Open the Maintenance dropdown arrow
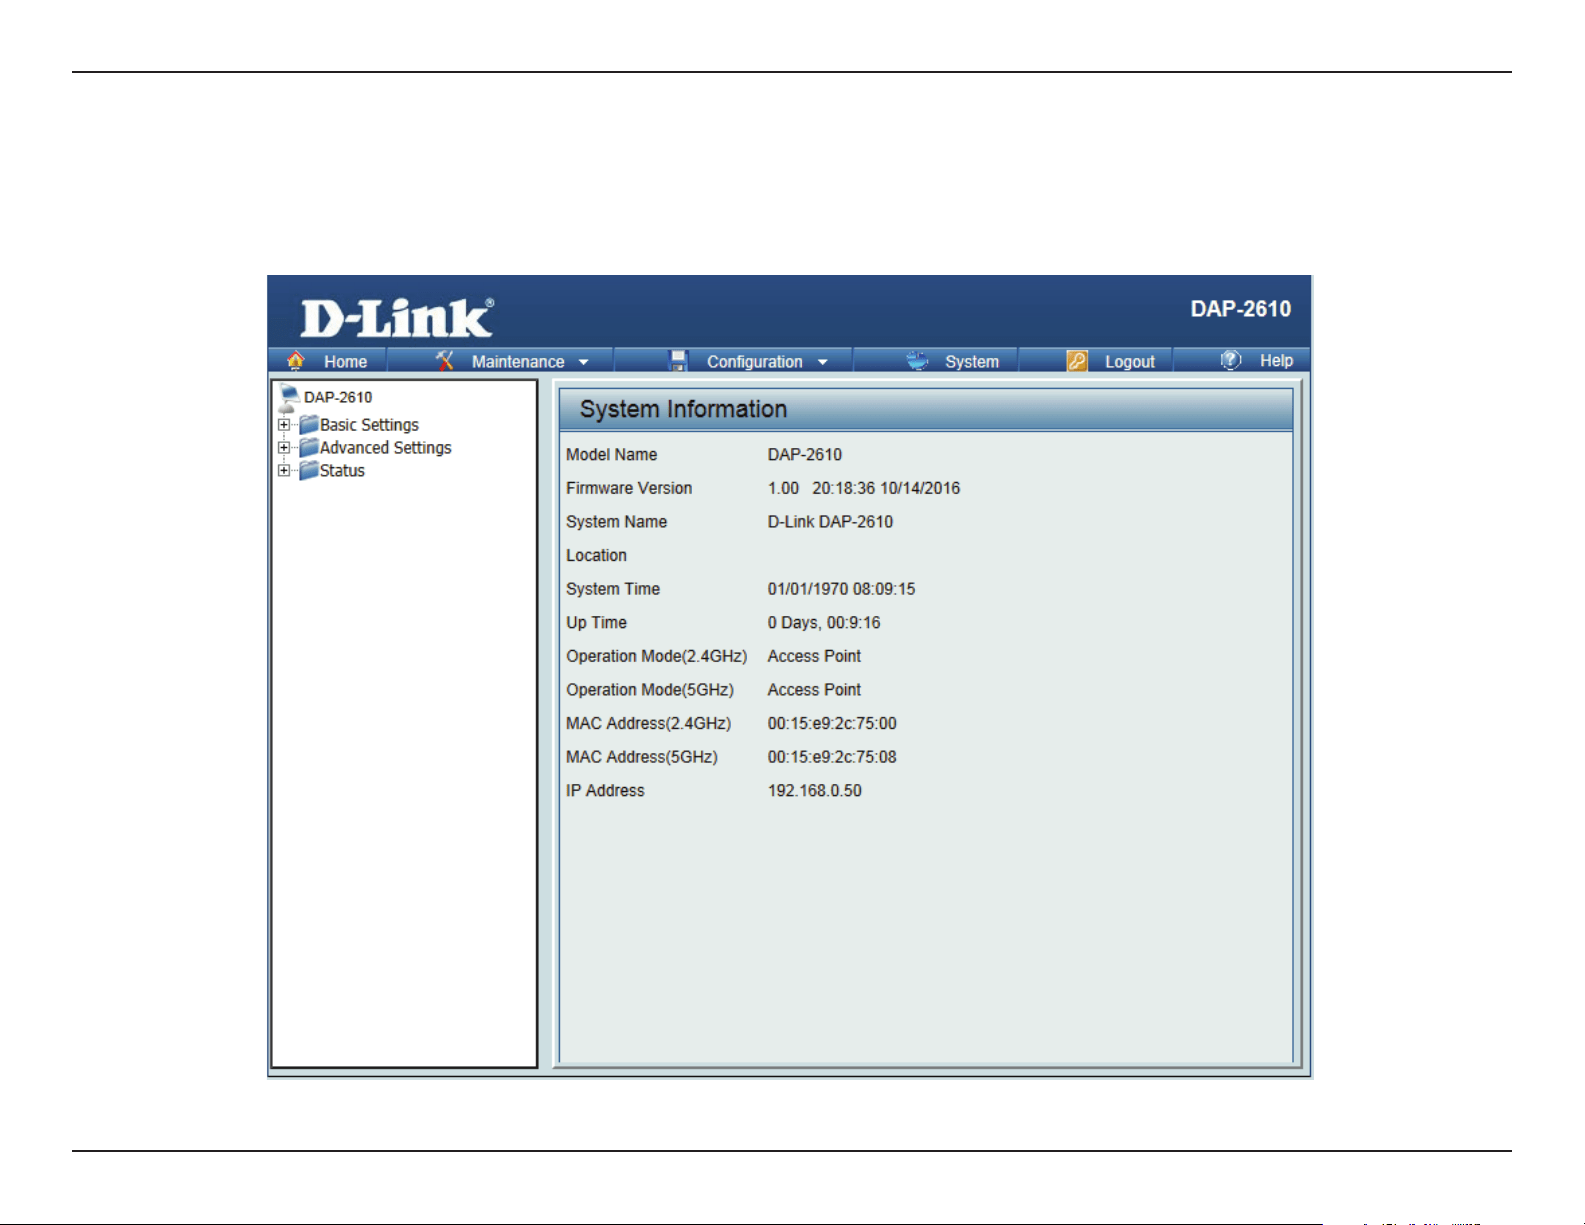Screen dimensions: 1585x1225 (584, 362)
